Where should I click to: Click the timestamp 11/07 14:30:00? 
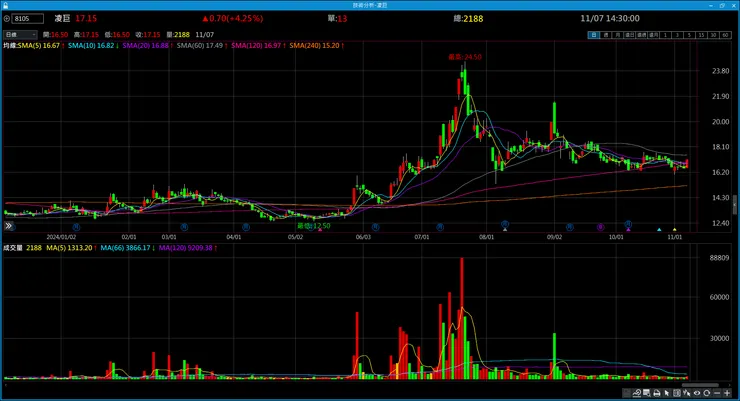pos(610,18)
